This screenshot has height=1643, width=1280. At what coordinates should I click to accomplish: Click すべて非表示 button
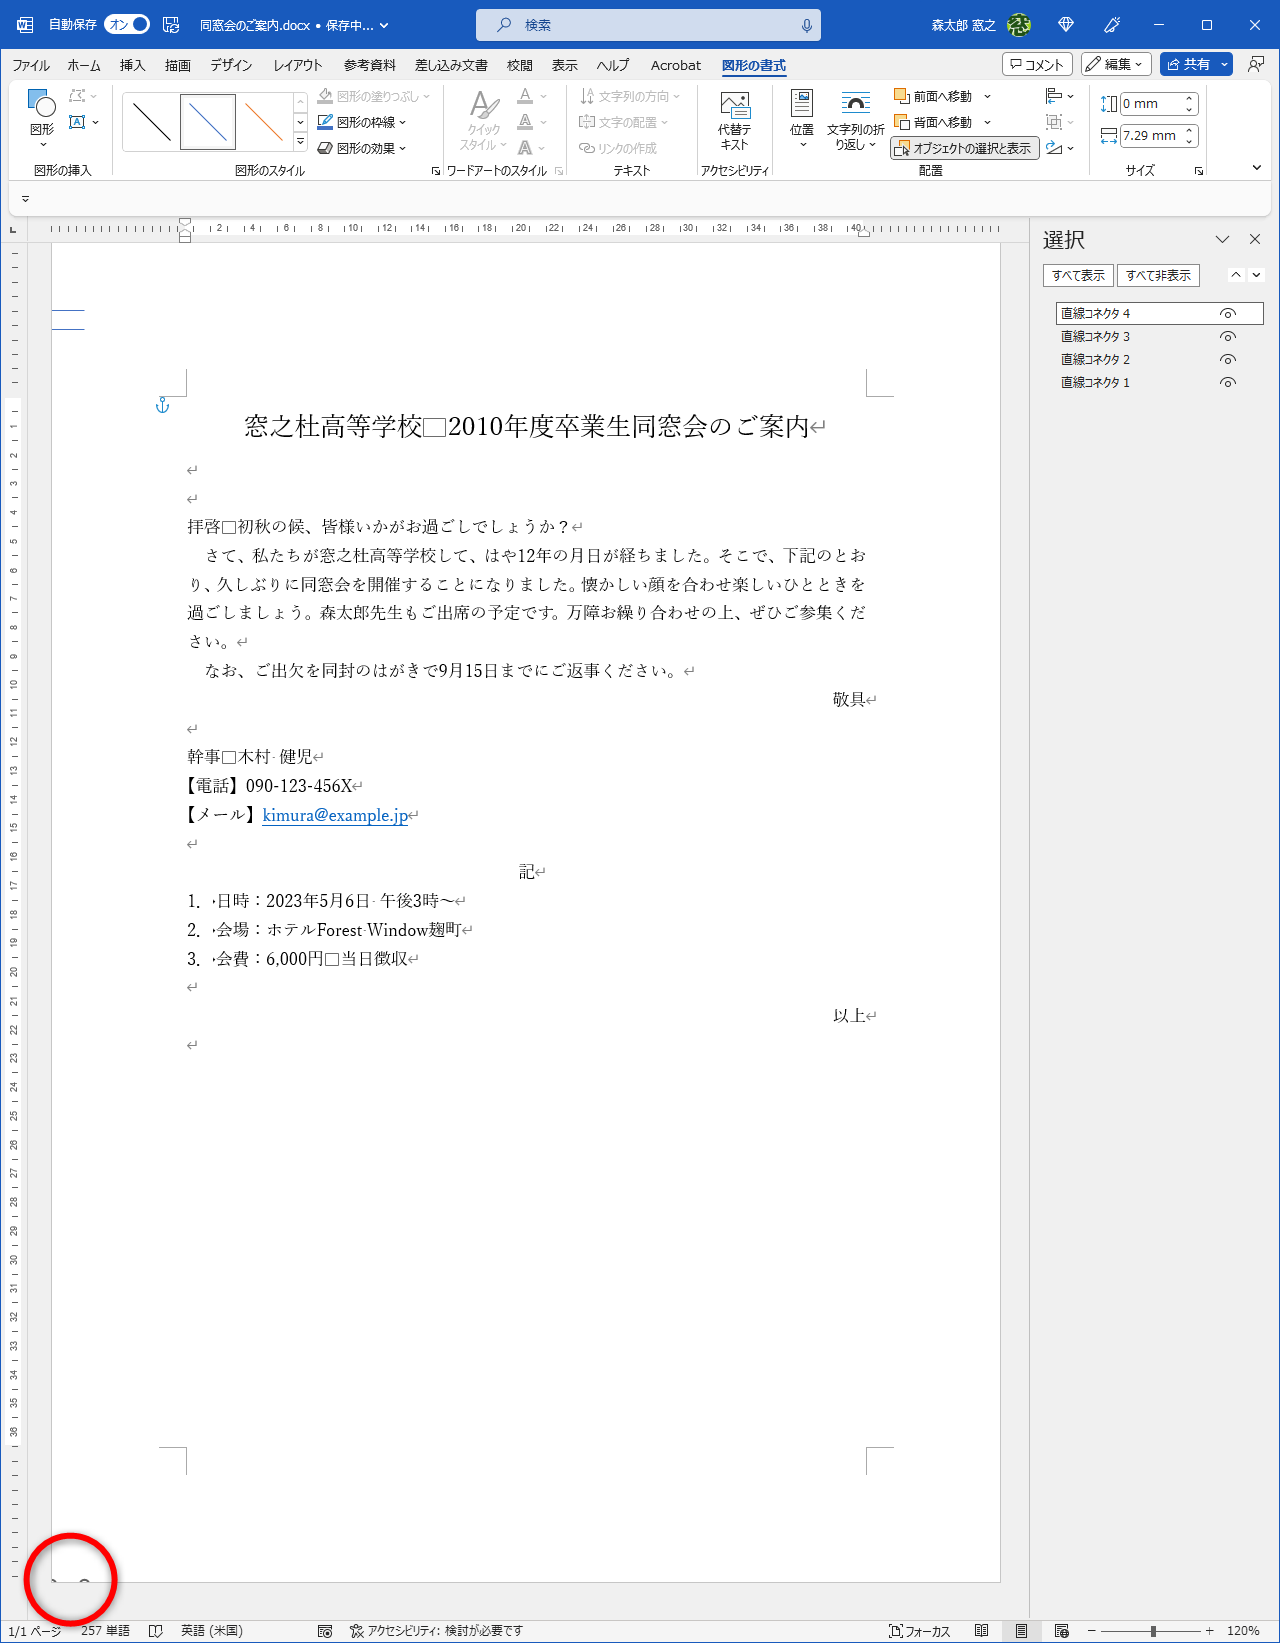click(x=1158, y=275)
